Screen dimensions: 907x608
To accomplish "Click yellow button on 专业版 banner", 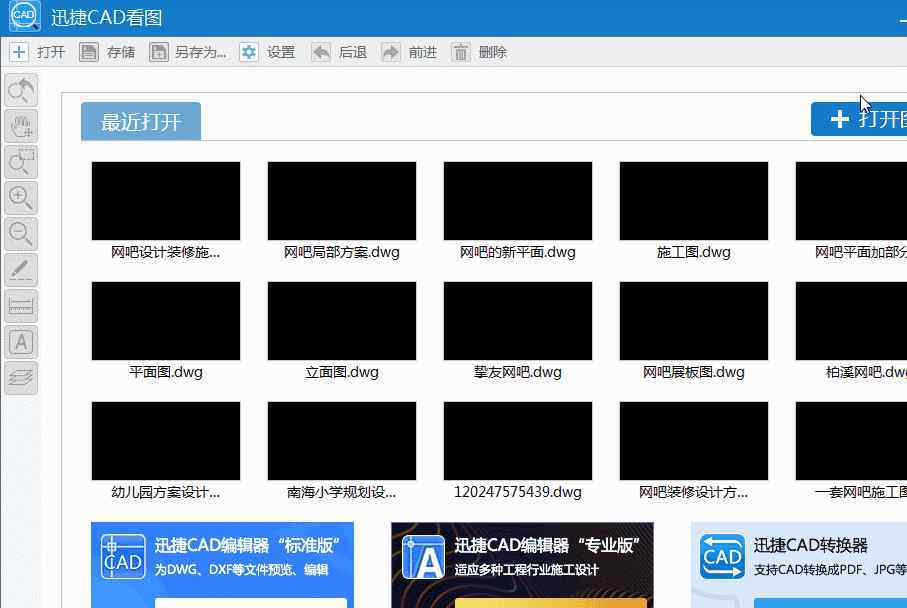I will [x=551, y=603].
